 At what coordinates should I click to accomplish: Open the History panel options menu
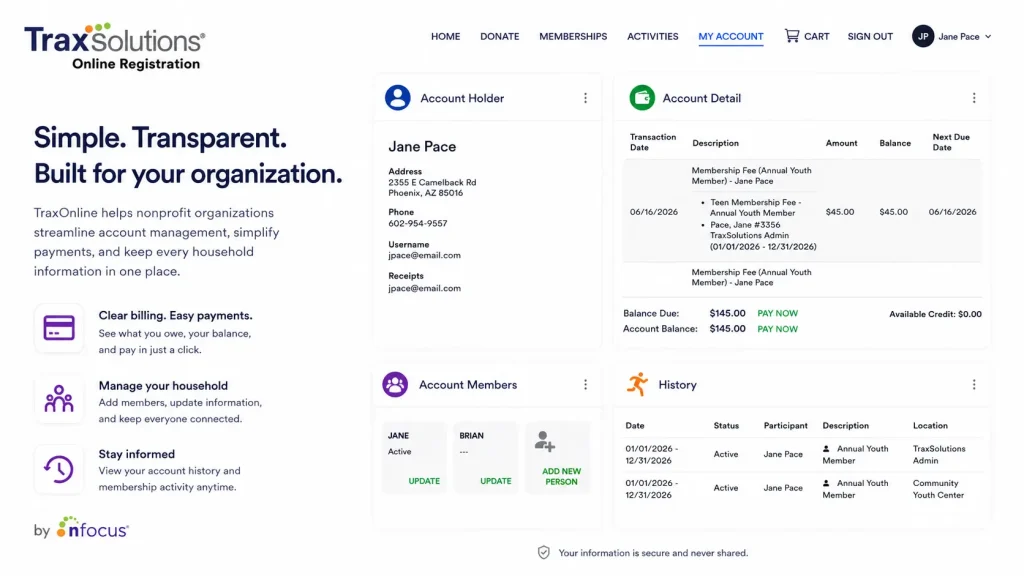[974, 385]
